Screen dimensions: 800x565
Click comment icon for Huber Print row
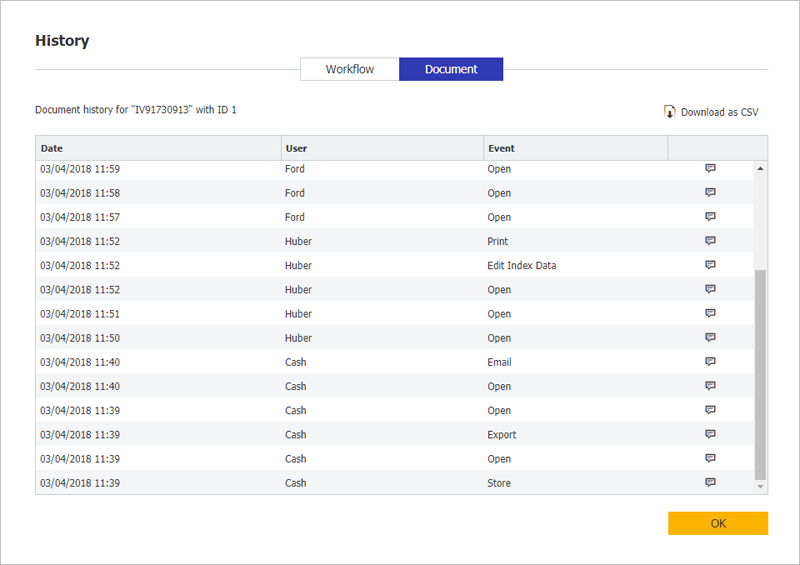(x=710, y=241)
